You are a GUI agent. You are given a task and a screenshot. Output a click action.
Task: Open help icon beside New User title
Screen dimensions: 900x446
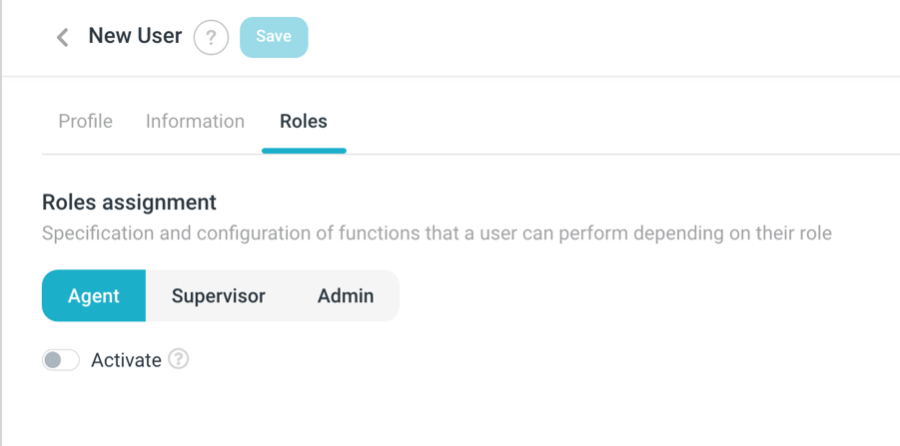click(x=210, y=38)
